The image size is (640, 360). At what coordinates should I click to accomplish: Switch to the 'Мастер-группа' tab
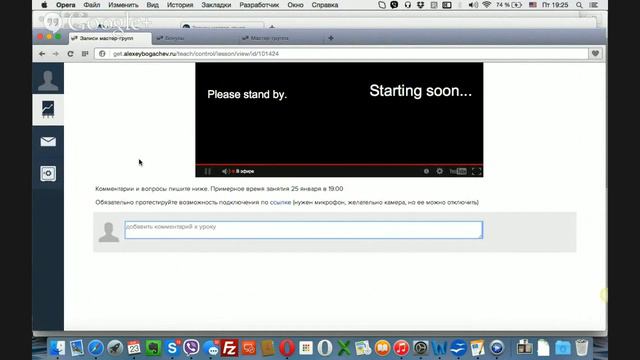tap(269, 38)
